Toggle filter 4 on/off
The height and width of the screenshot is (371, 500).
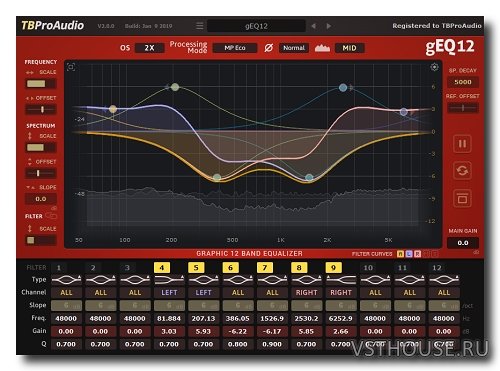(162, 267)
